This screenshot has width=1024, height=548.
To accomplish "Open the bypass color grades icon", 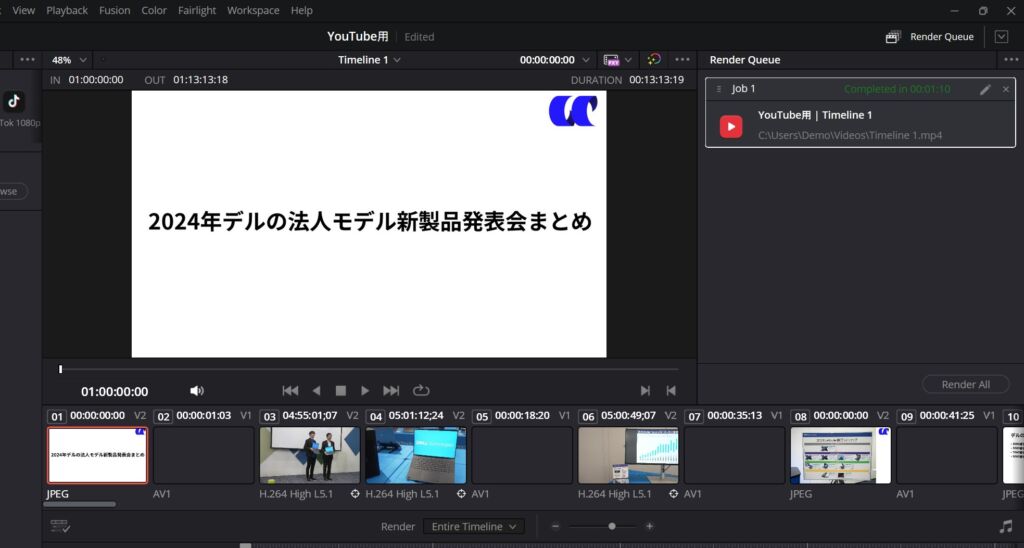I will pos(653,60).
